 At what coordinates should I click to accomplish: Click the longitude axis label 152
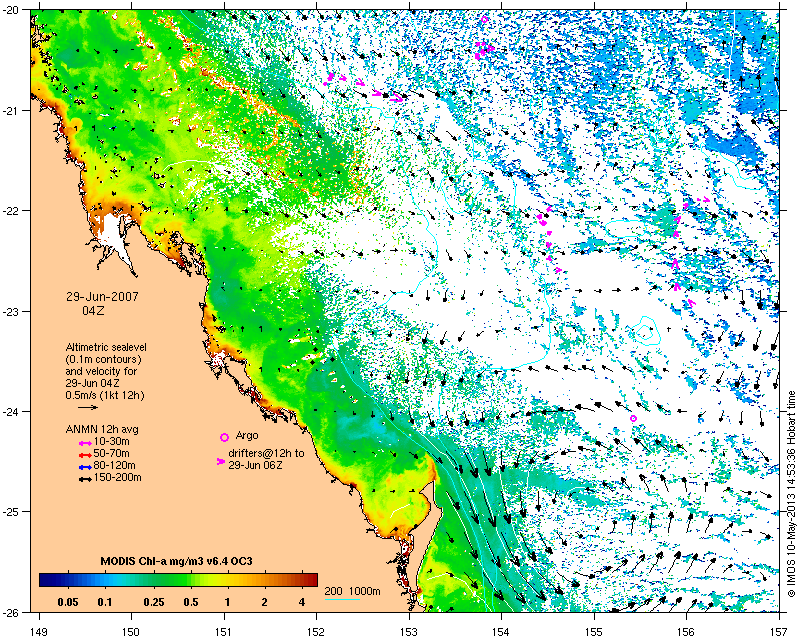click(316, 632)
